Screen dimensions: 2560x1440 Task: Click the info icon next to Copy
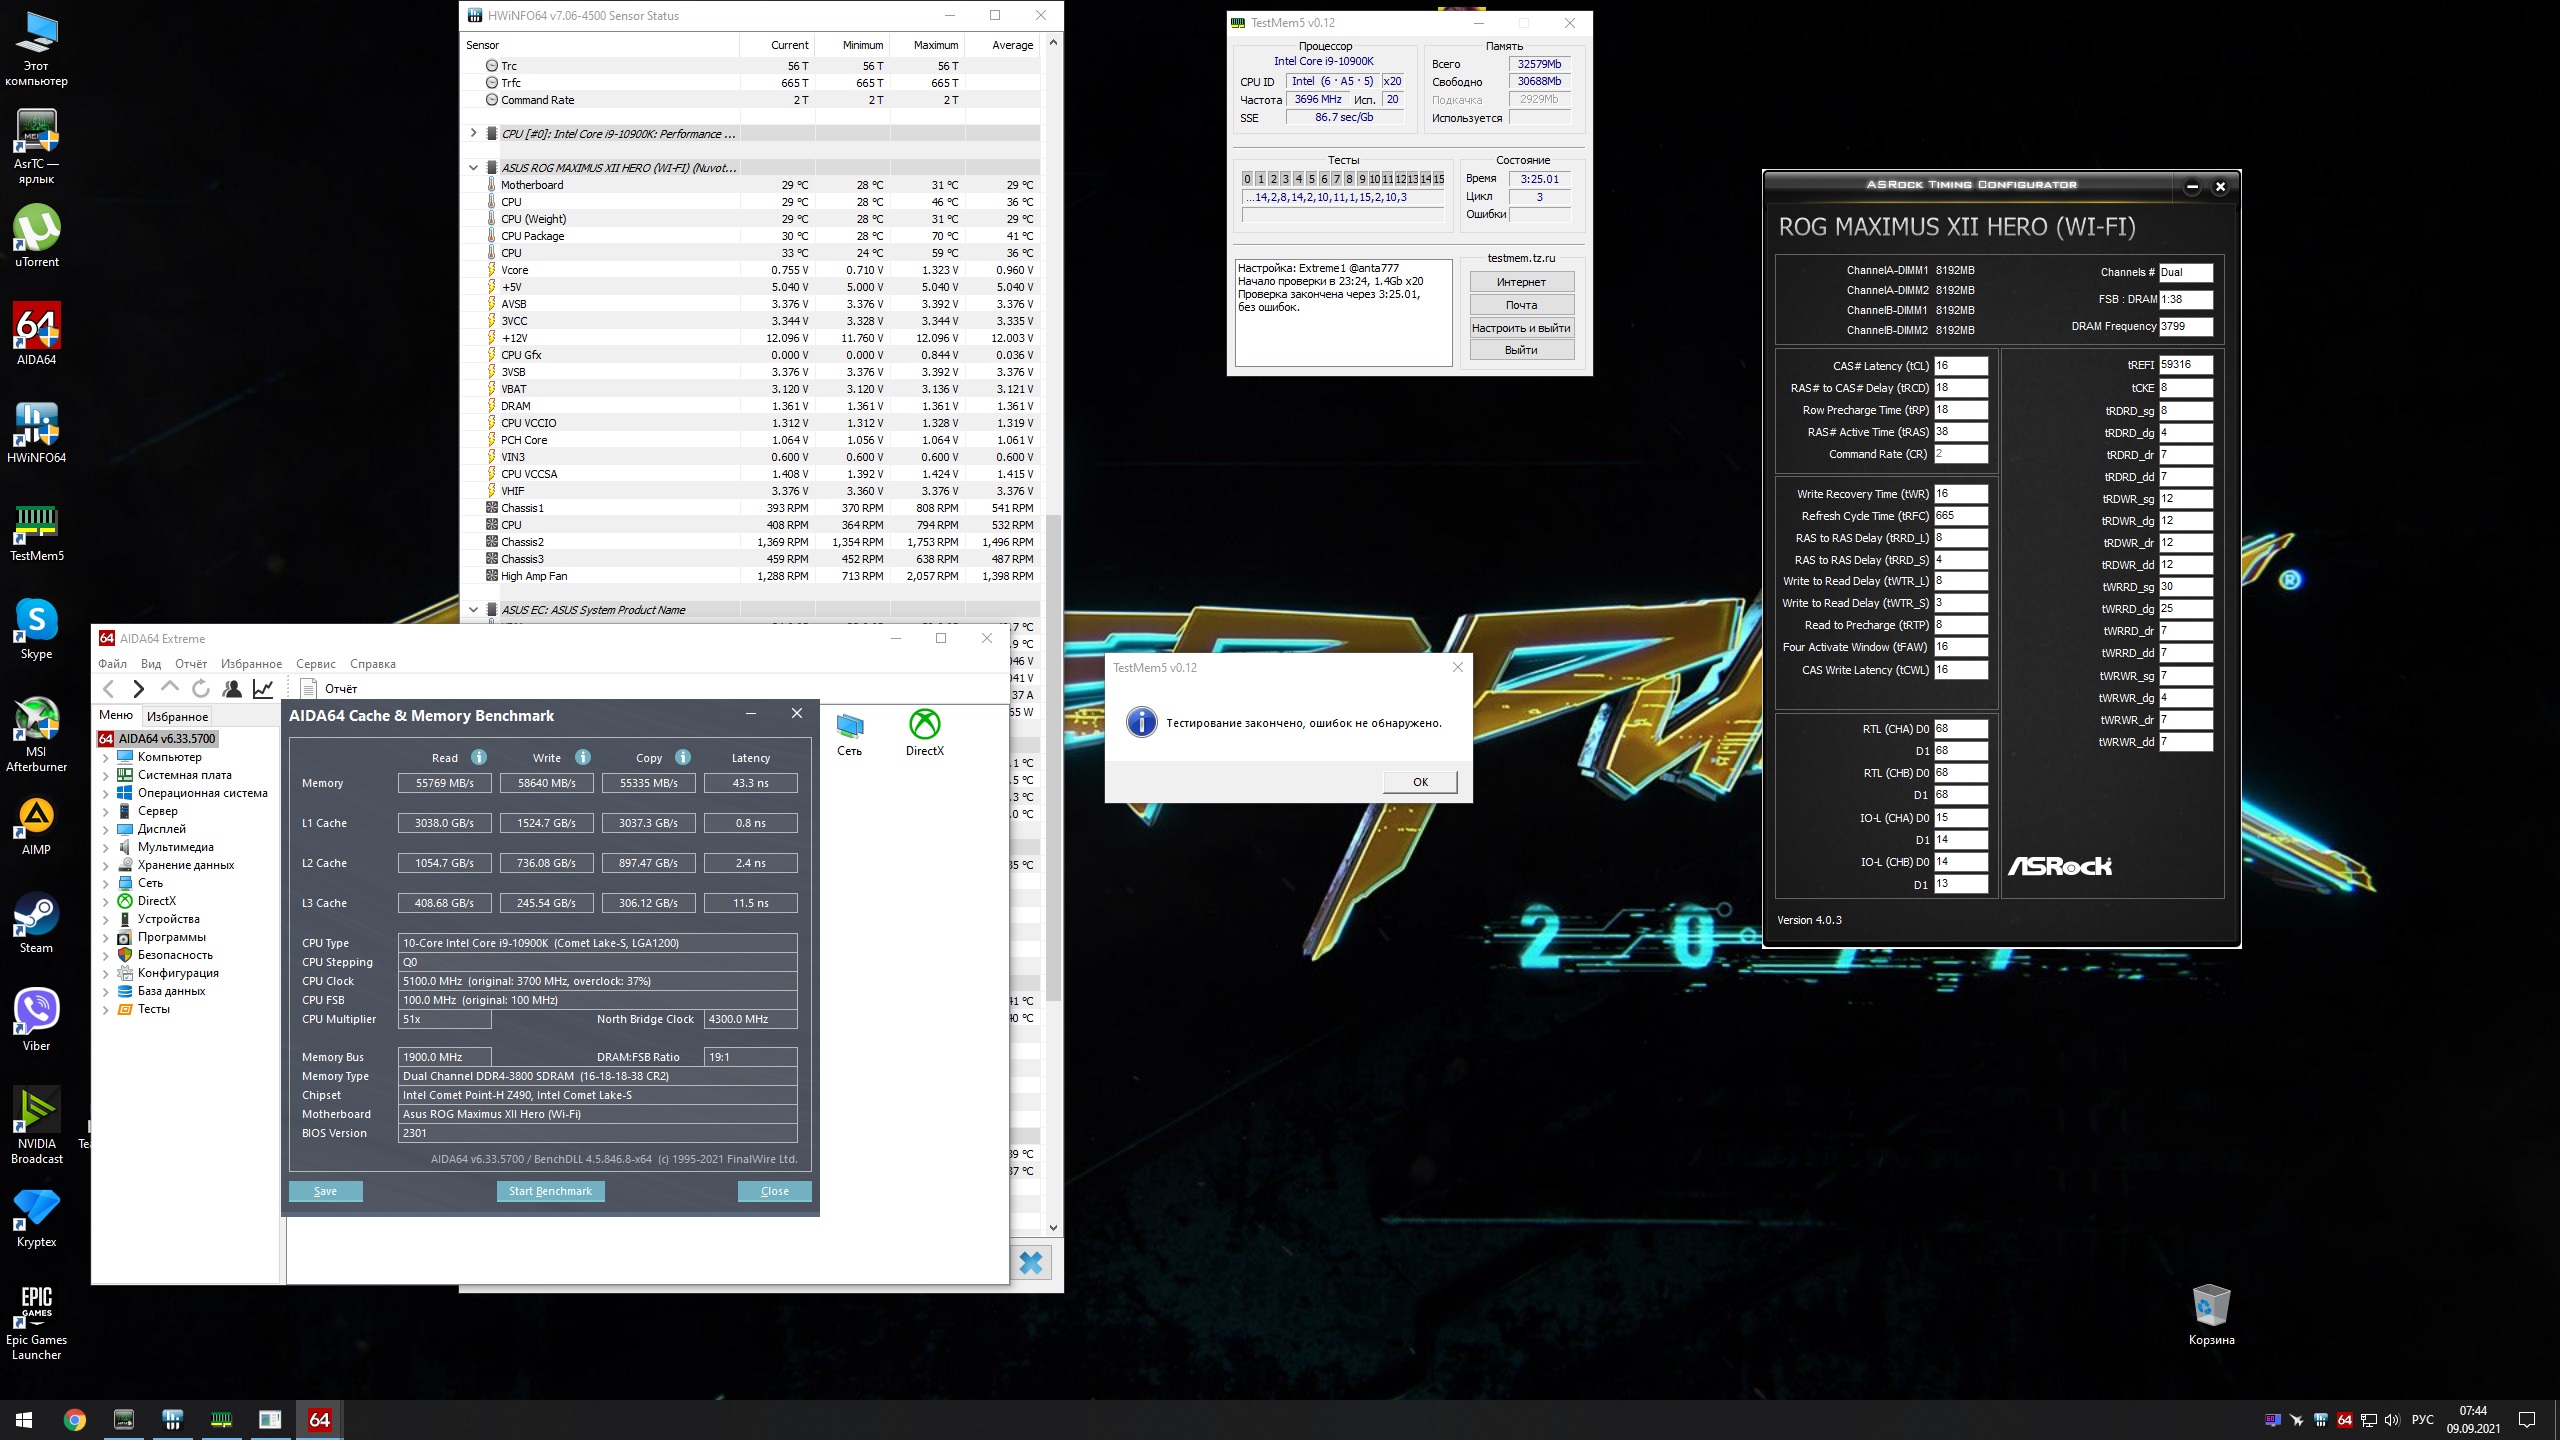(683, 757)
